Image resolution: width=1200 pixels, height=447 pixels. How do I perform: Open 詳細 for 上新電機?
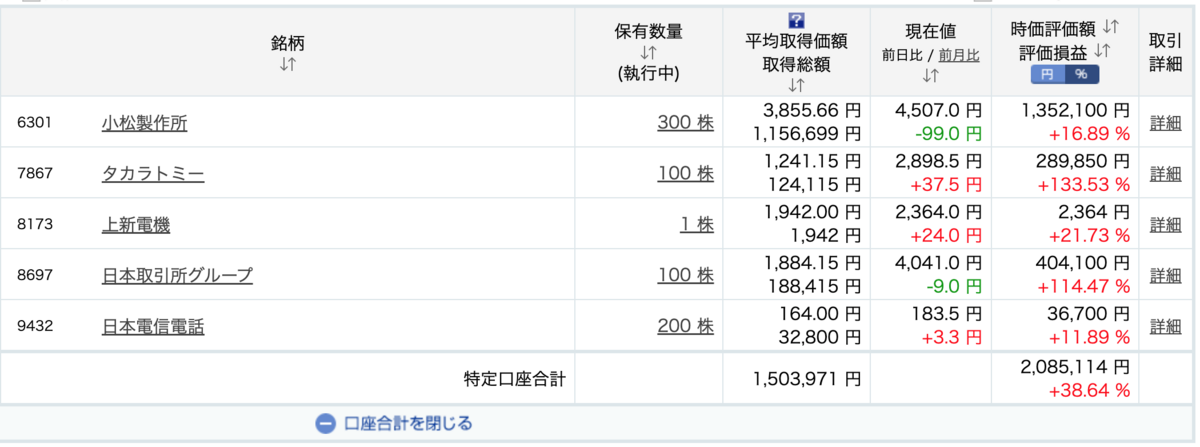1165,225
